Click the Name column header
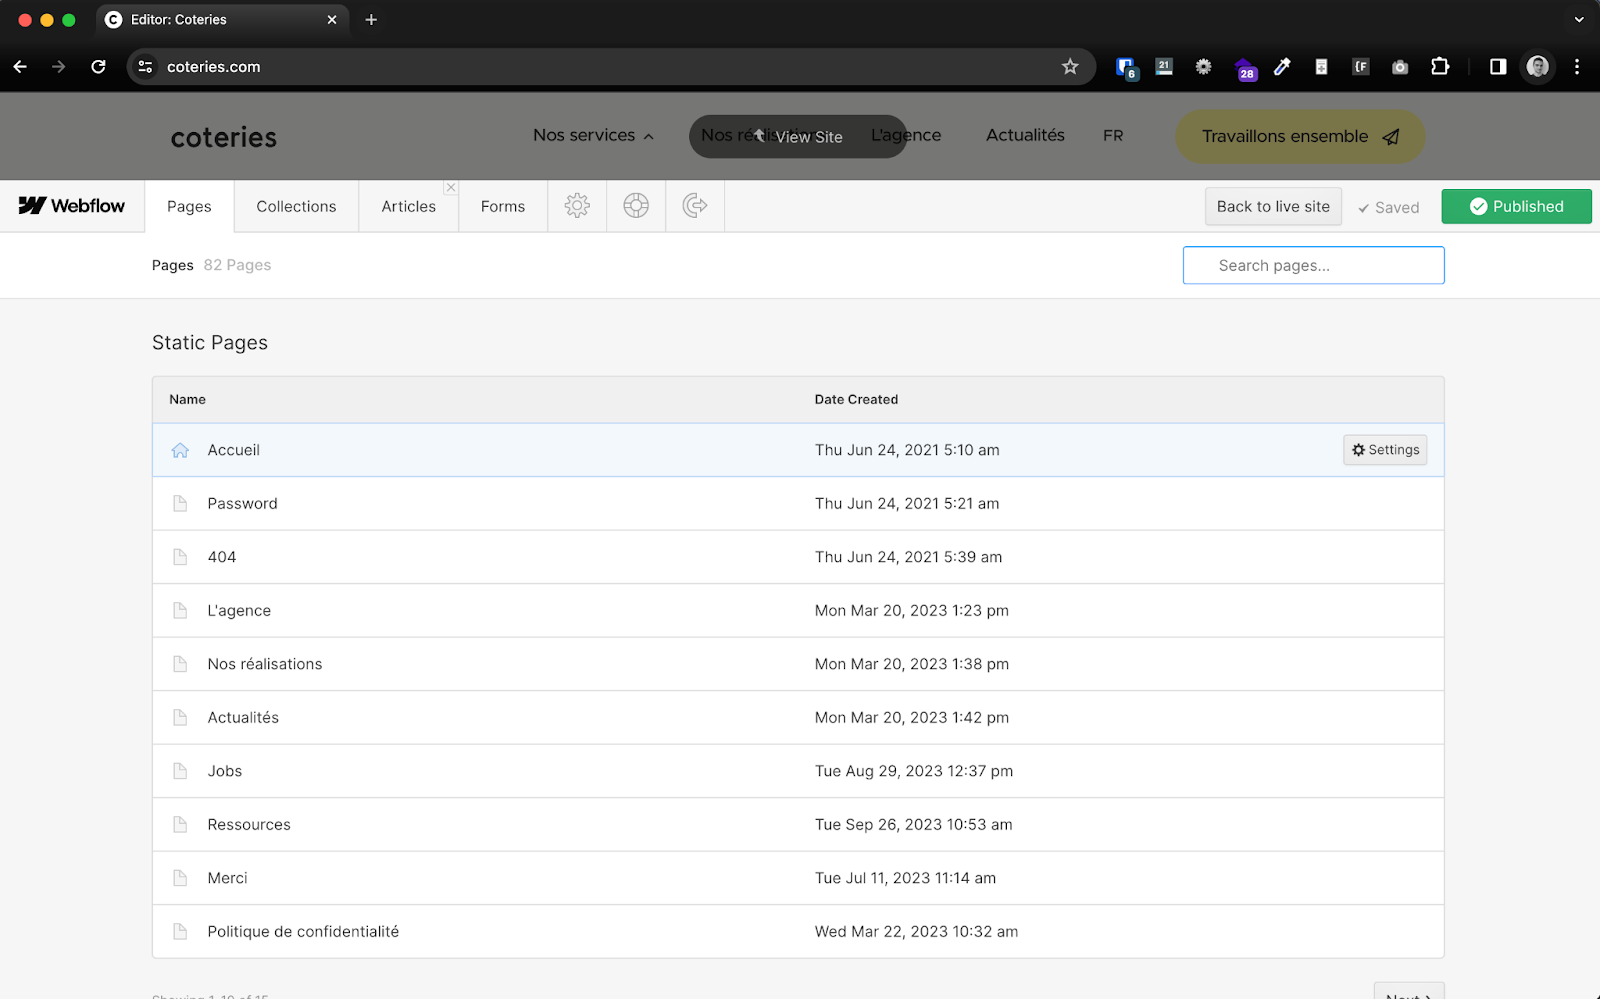Screen dimensions: 1600x999 point(187,399)
